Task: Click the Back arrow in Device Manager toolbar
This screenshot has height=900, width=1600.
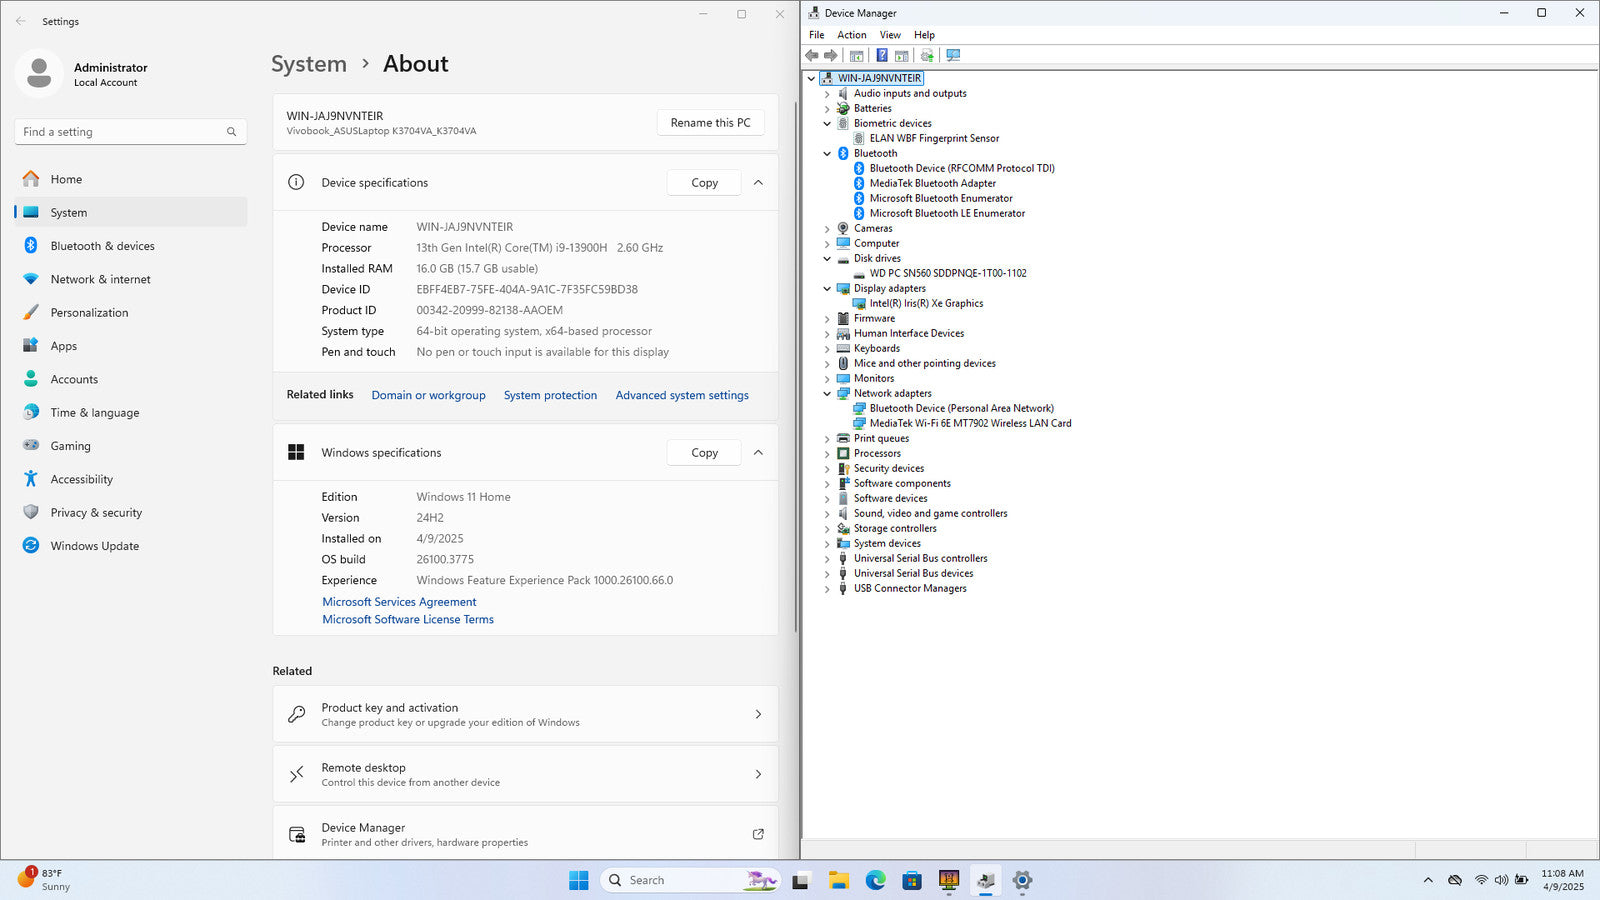Action: click(x=812, y=56)
